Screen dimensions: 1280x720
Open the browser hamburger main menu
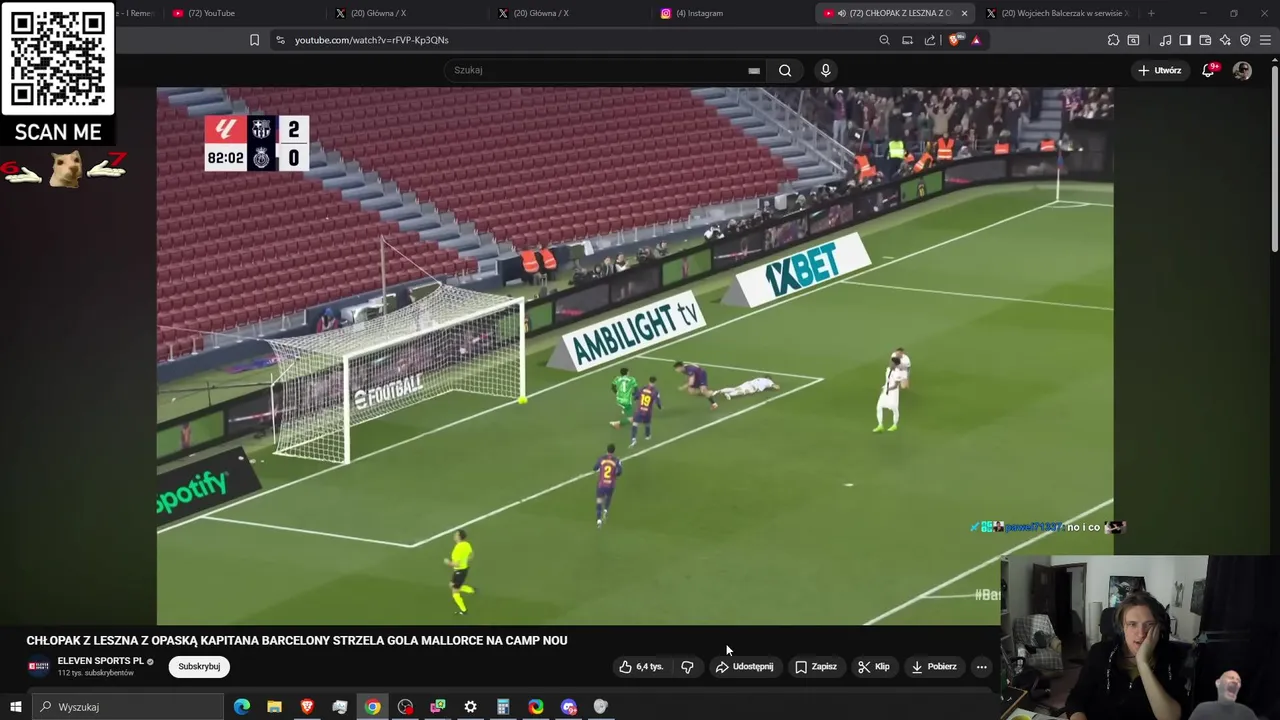tap(1265, 40)
